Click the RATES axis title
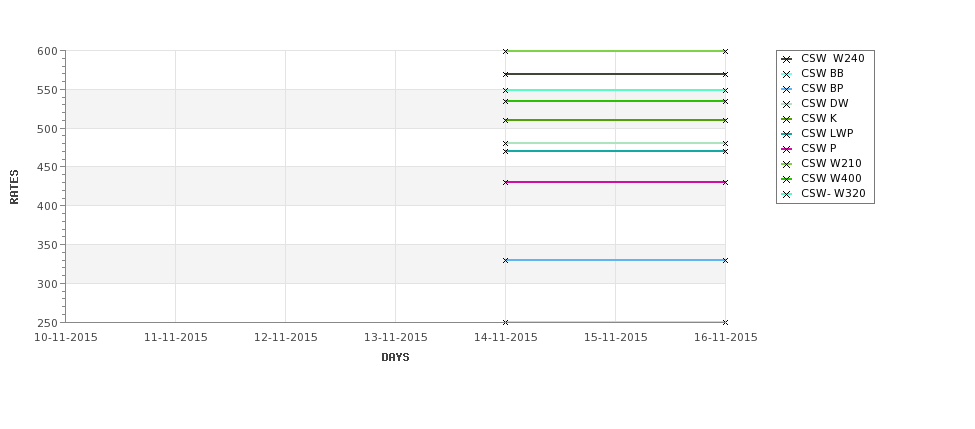 tap(14, 187)
